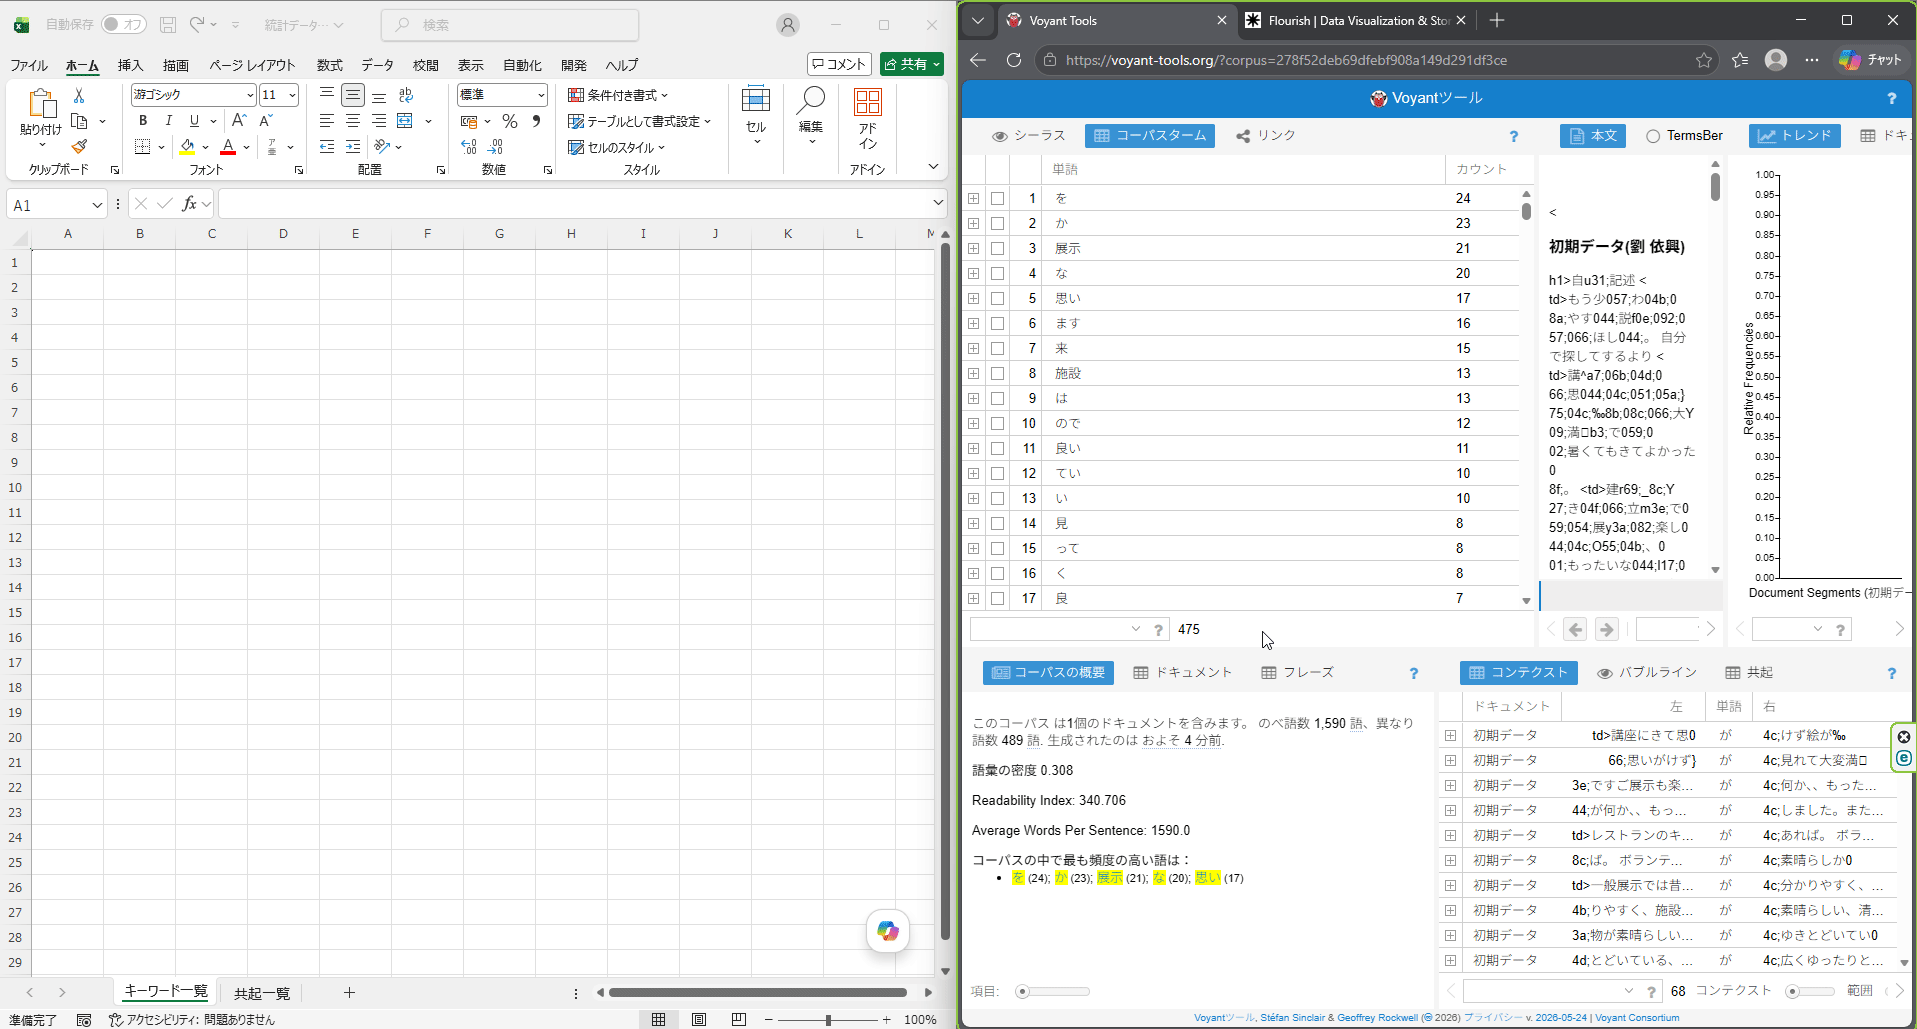The height and width of the screenshot is (1029, 1917).
Task: Click the 共有 share button in Excel
Action: (x=912, y=64)
